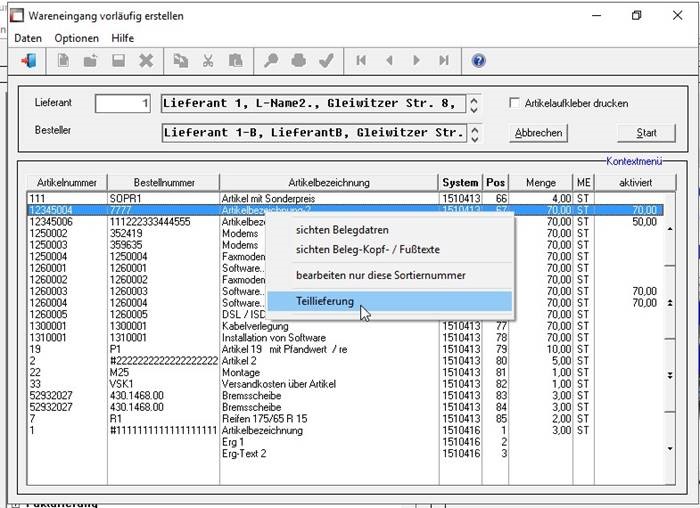Choose sichten Beleg-Kopf- / Fußtexte entry
Screen dimensions: 700x508
(x=367, y=250)
